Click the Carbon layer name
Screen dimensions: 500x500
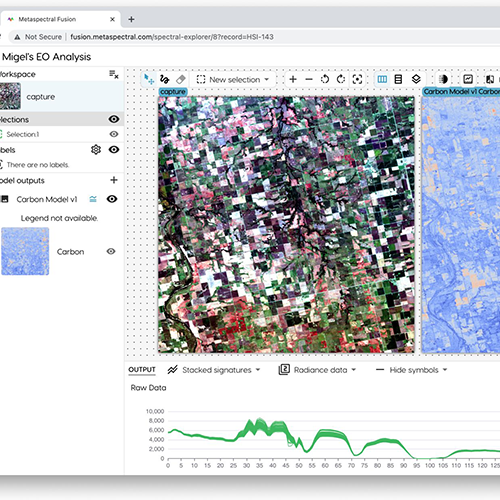point(70,252)
